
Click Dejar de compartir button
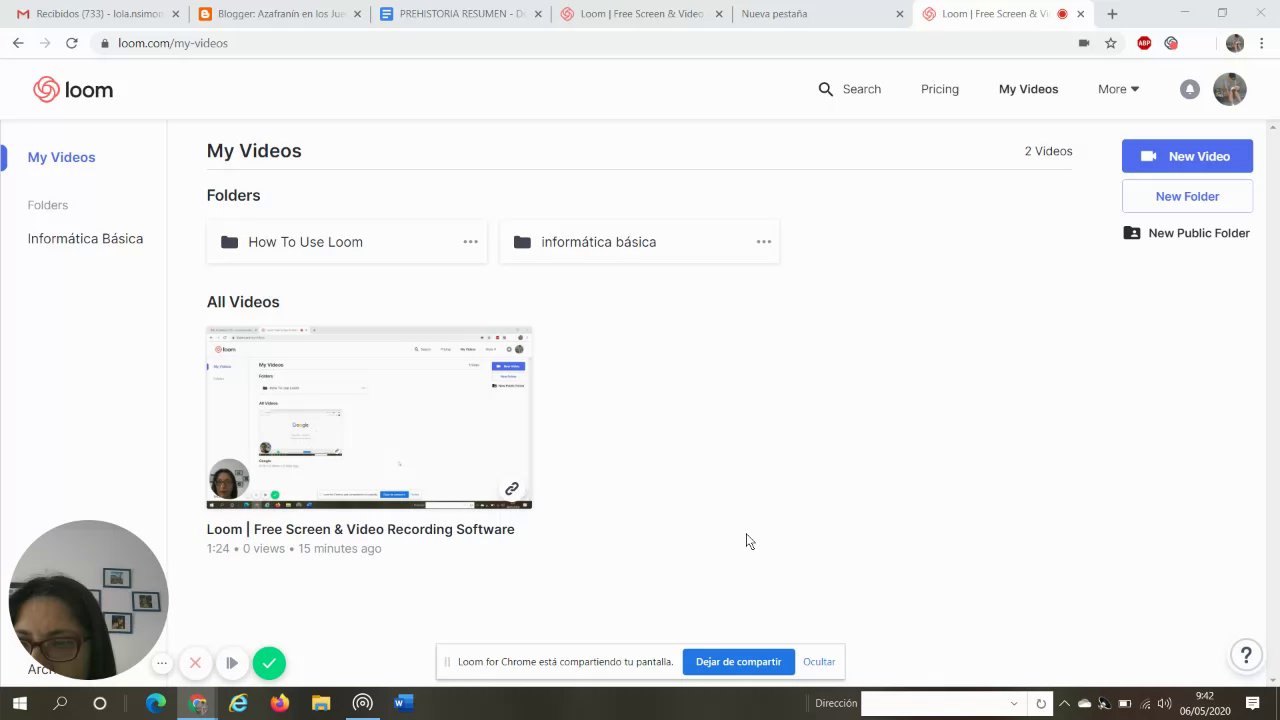click(x=738, y=662)
